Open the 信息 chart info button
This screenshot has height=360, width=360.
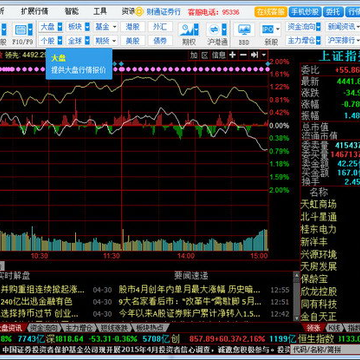[219, 55]
